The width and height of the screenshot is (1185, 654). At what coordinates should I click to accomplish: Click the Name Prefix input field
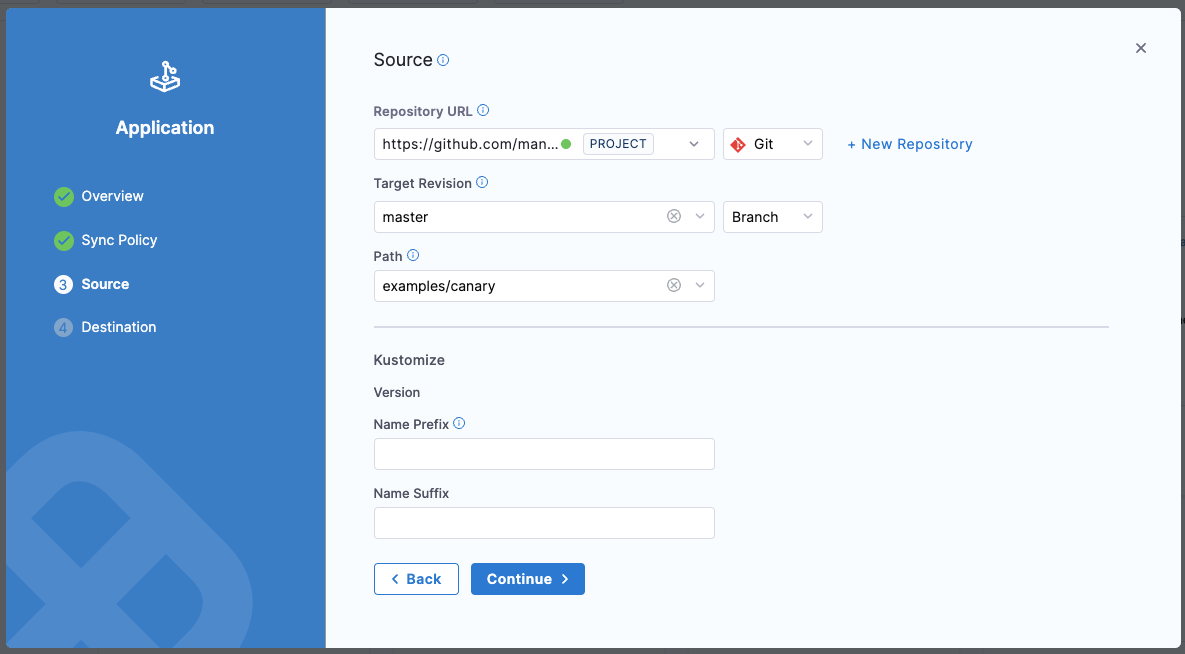click(544, 454)
